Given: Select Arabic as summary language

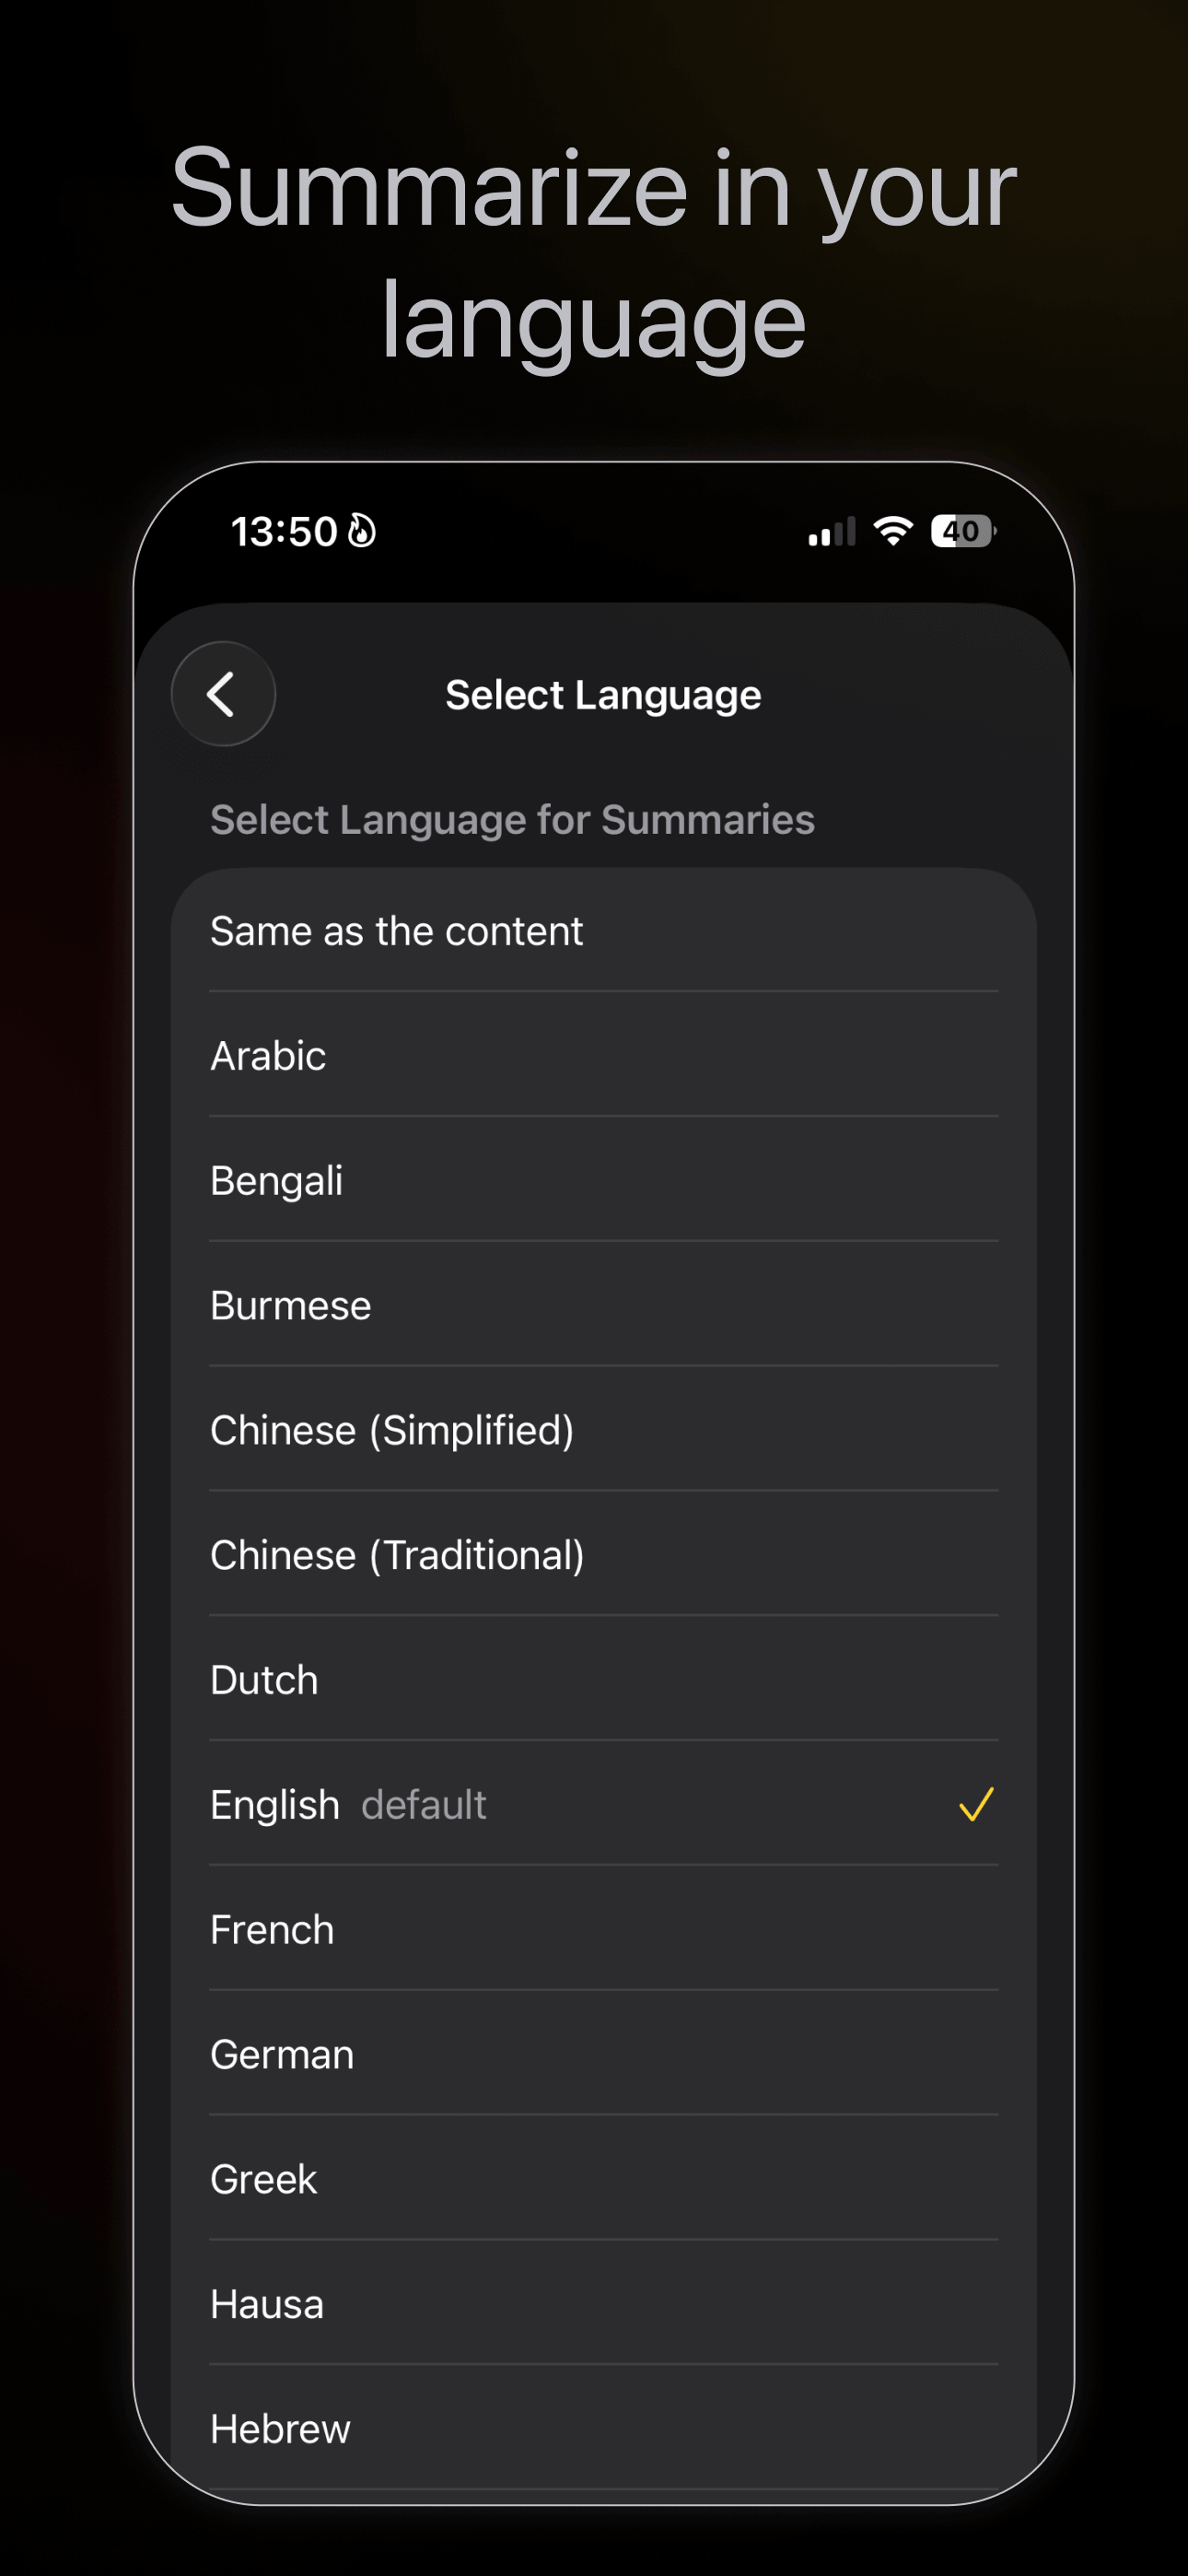Looking at the screenshot, I should [268, 1055].
